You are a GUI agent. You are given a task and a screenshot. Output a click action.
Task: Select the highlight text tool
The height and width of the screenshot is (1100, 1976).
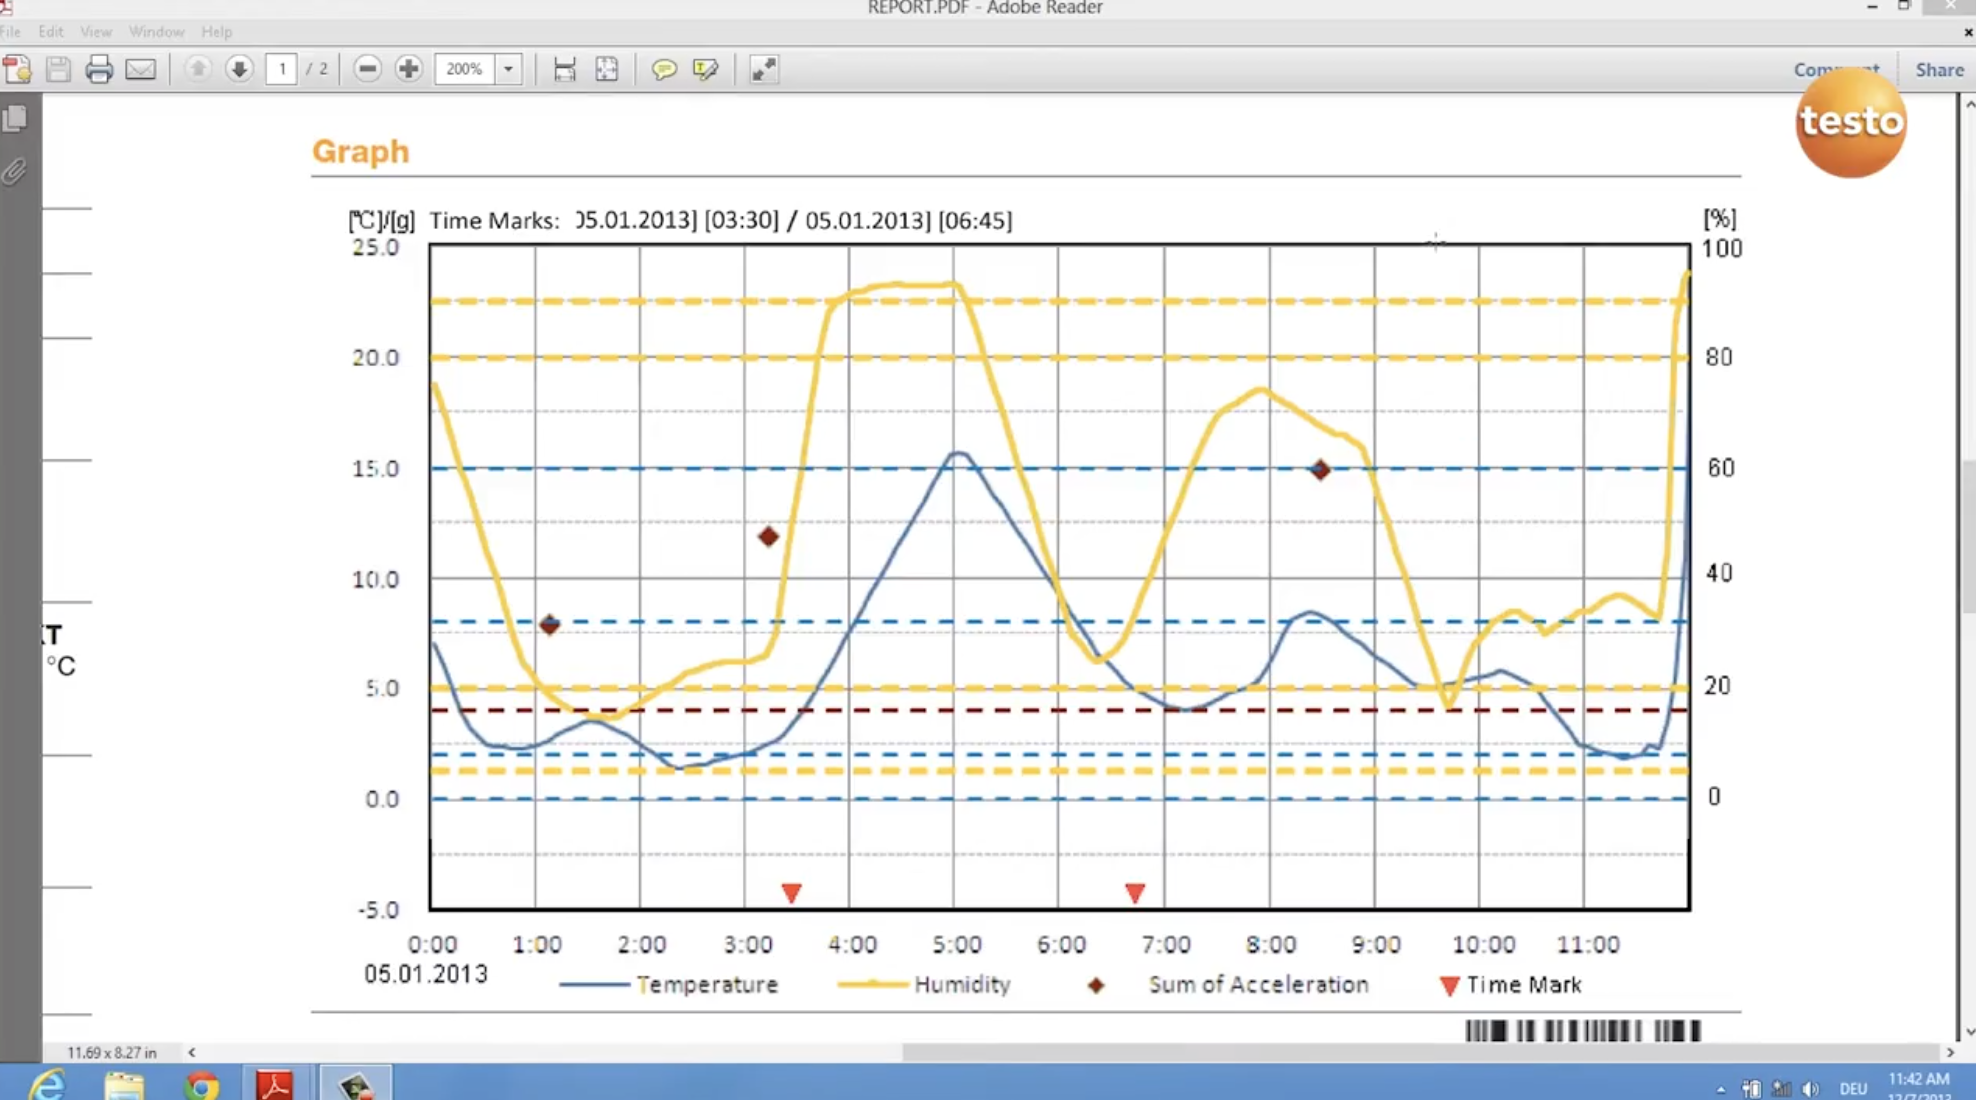click(x=705, y=69)
